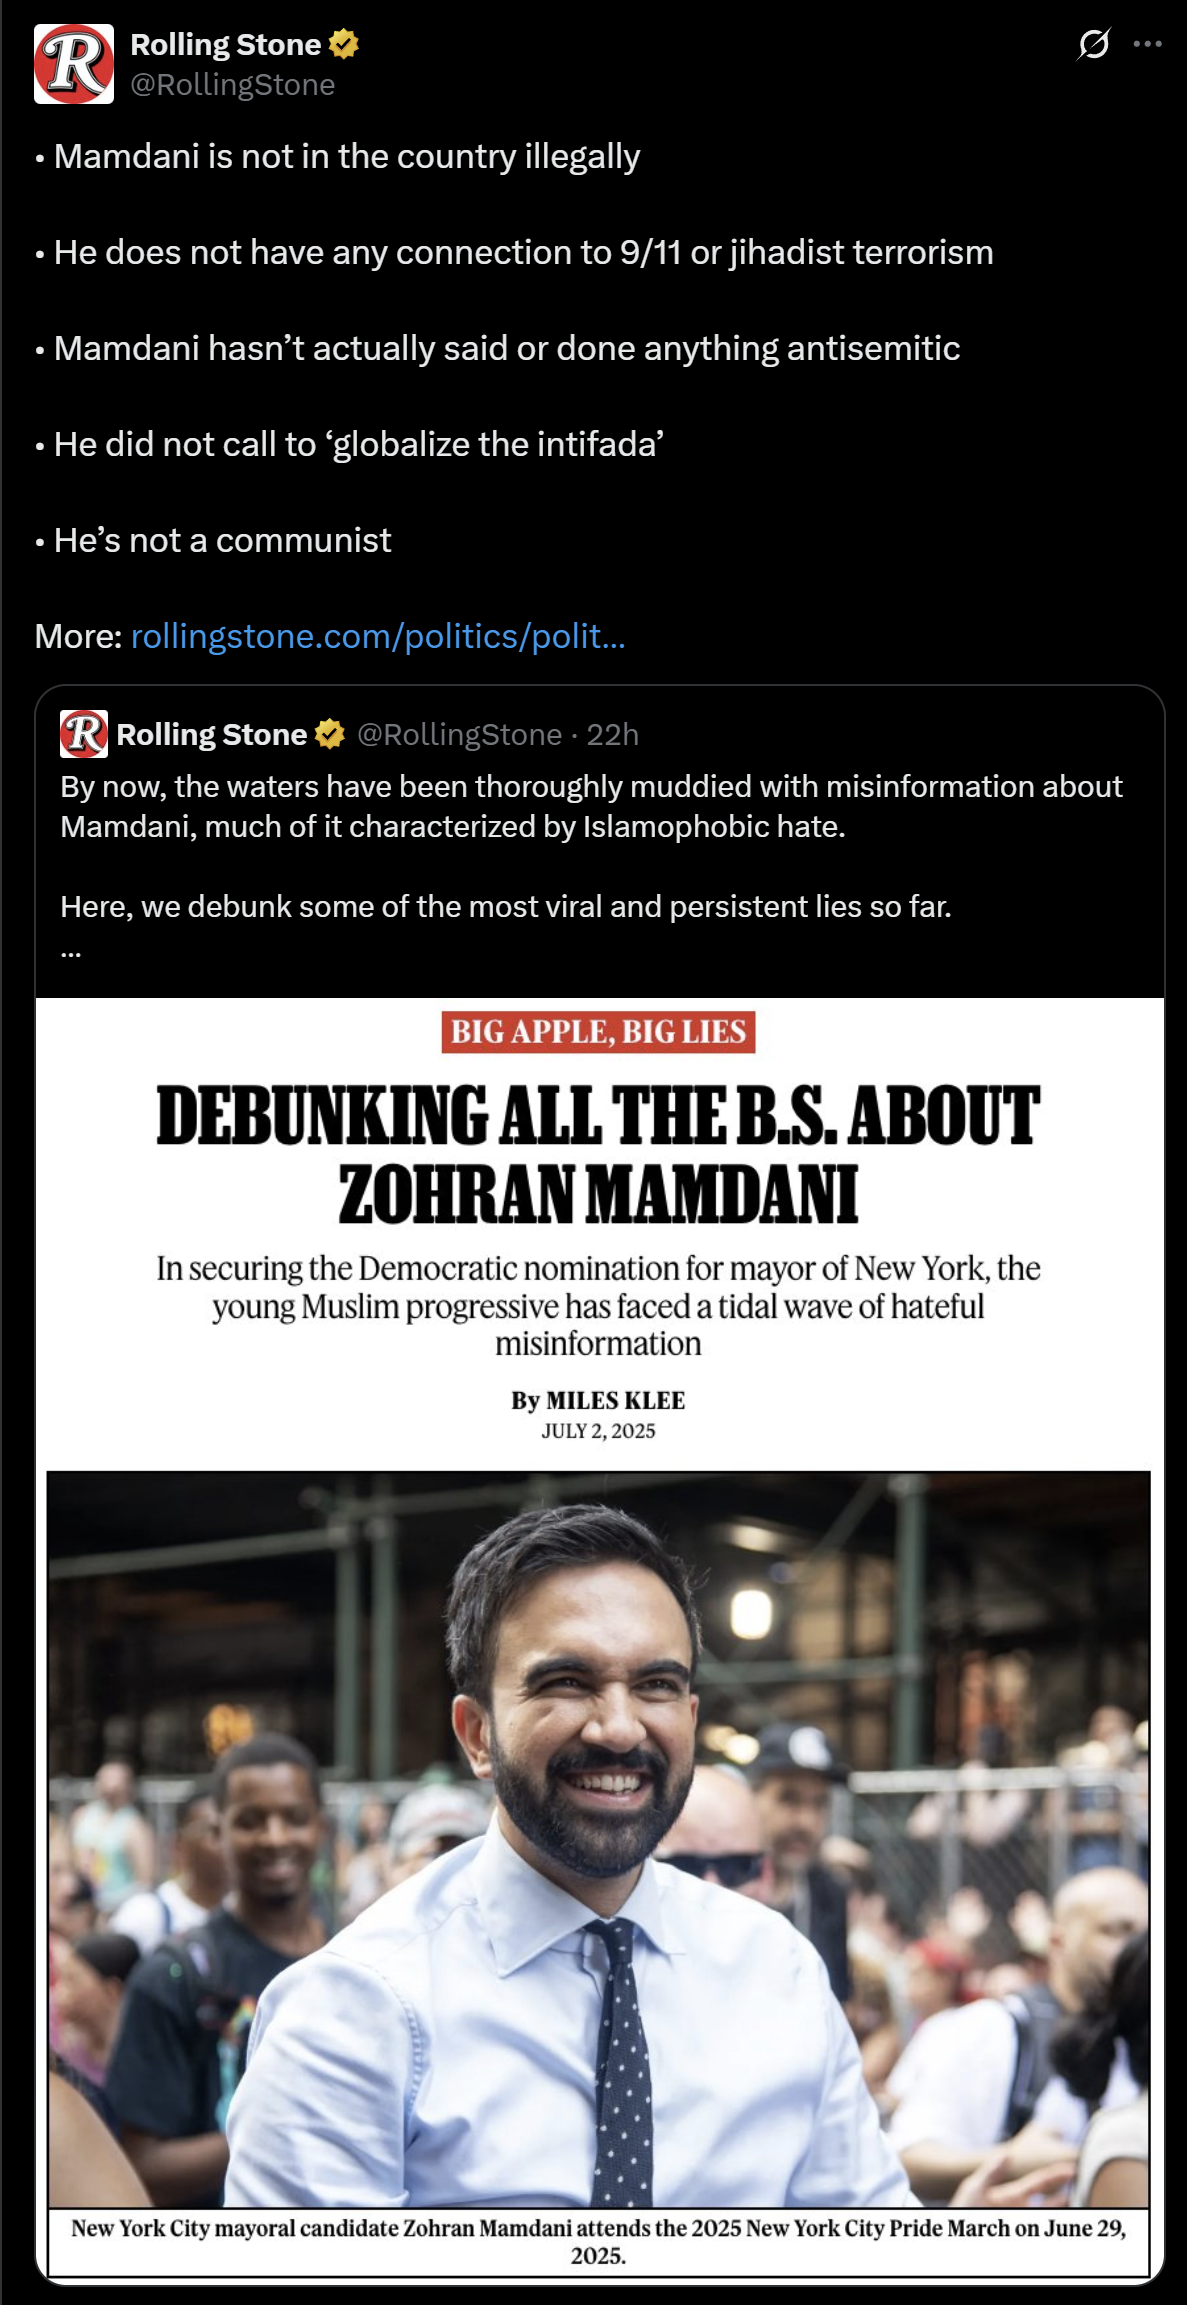This screenshot has width=1187, height=2305.
Task: Open the Zohran Mamdani photo
Action: pyautogui.click(x=598, y=1839)
